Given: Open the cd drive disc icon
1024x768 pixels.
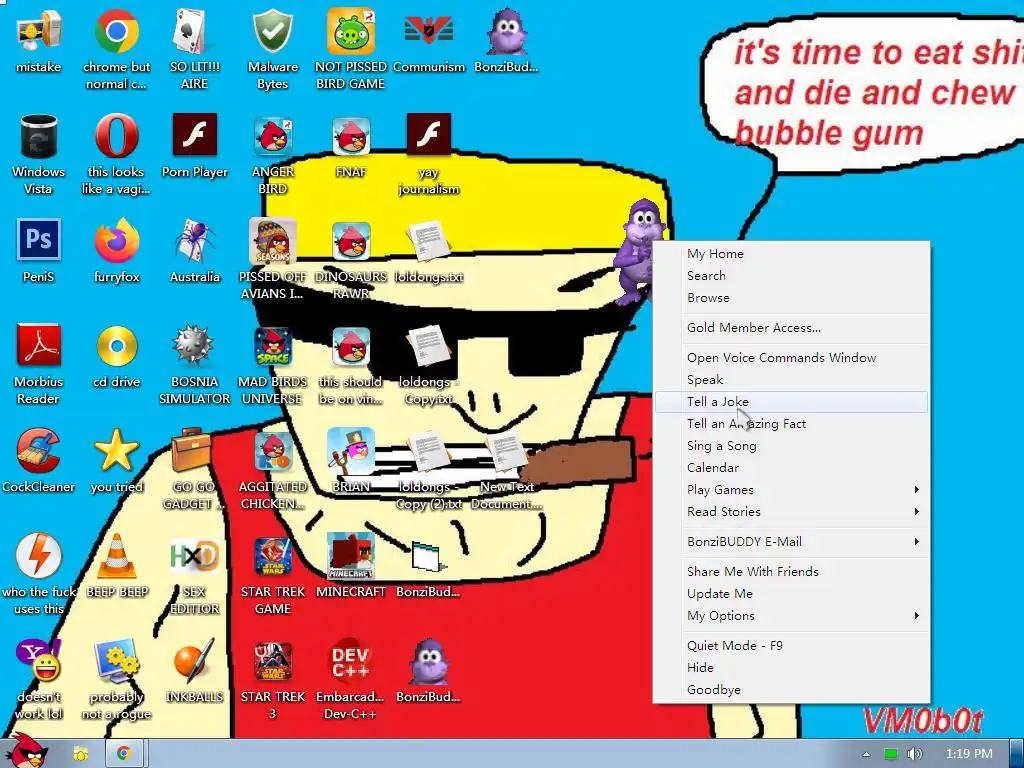Looking at the screenshot, I should coord(116,345).
